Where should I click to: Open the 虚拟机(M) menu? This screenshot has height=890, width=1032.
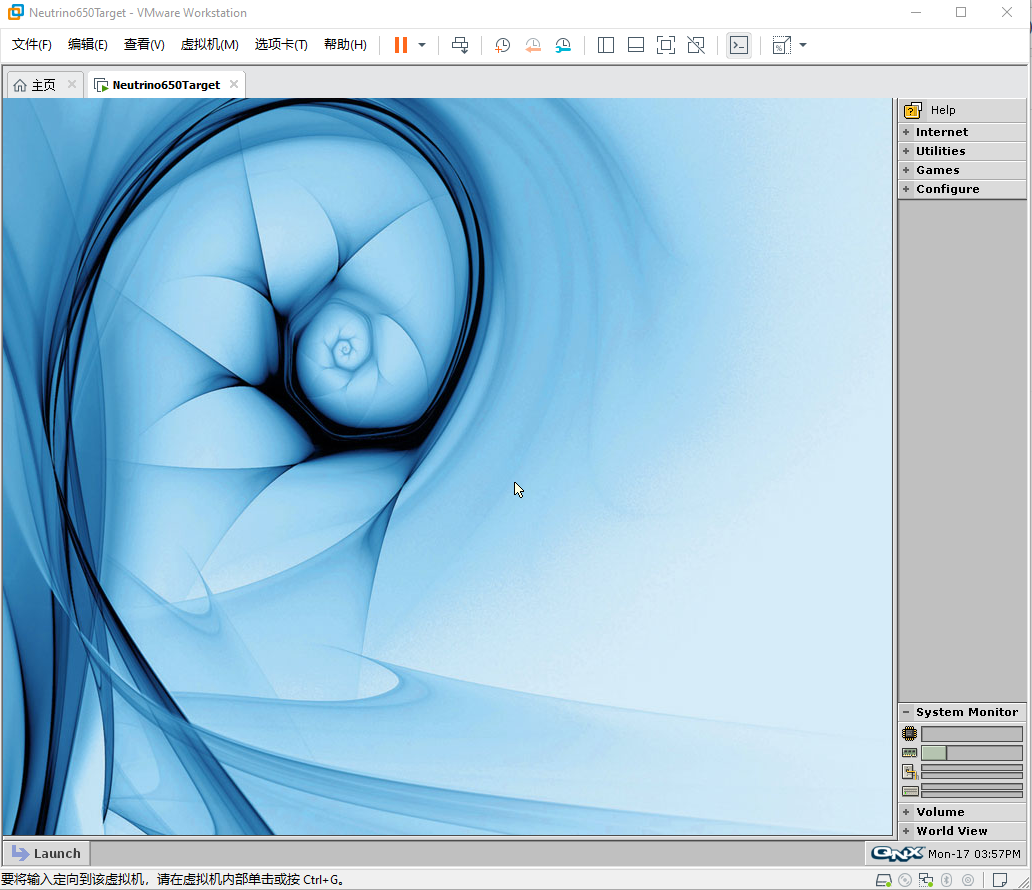pos(209,45)
